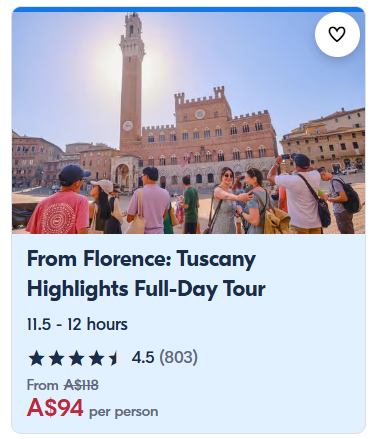Click the struck-through A$118 original price

(x=81, y=385)
